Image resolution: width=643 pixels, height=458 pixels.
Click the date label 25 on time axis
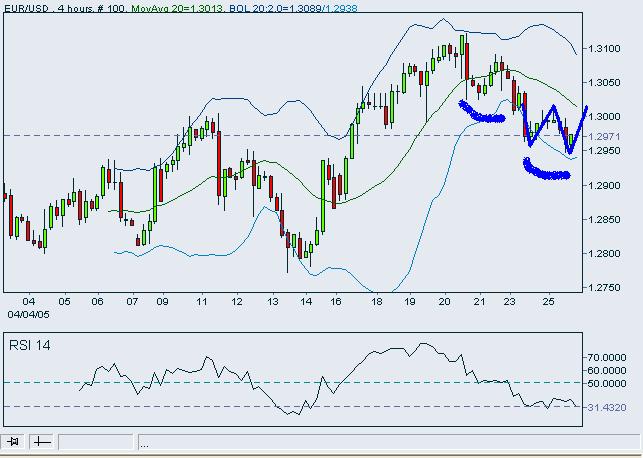[x=549, y=302]
